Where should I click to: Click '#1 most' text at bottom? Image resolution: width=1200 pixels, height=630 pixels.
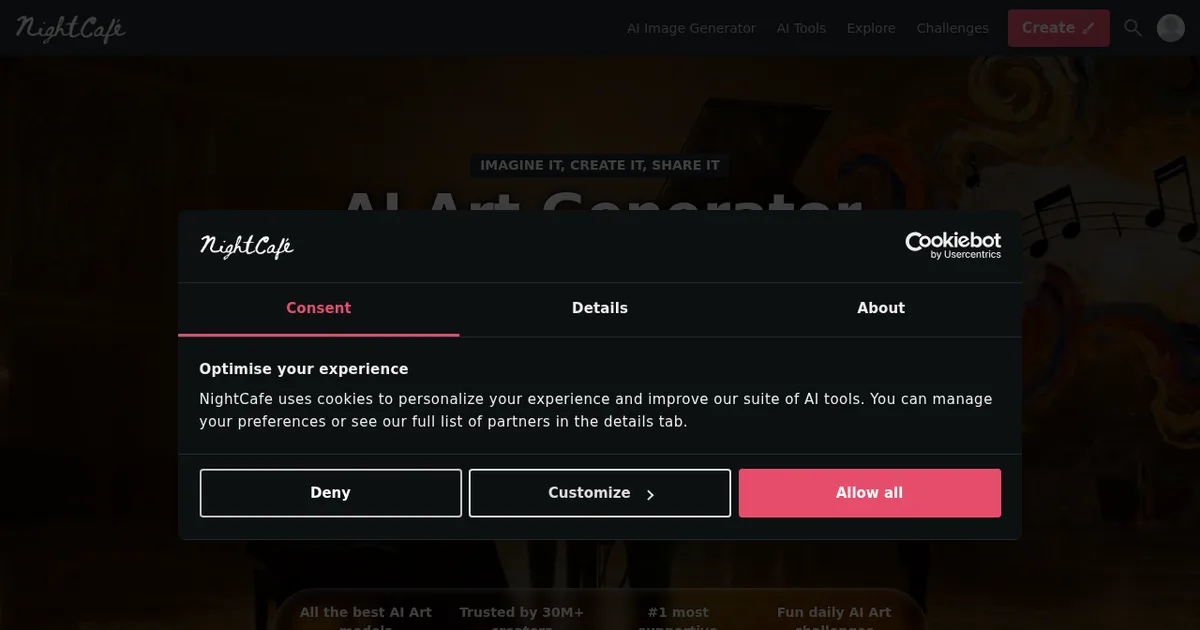tap(678, 612)
